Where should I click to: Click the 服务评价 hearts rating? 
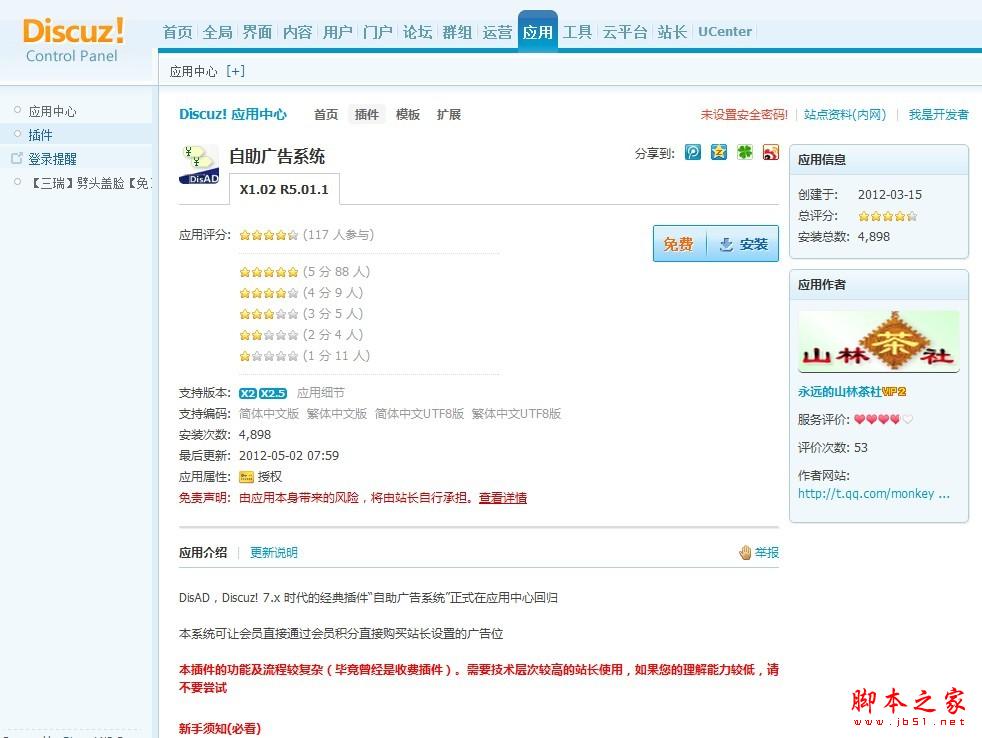tap(884, 419)
